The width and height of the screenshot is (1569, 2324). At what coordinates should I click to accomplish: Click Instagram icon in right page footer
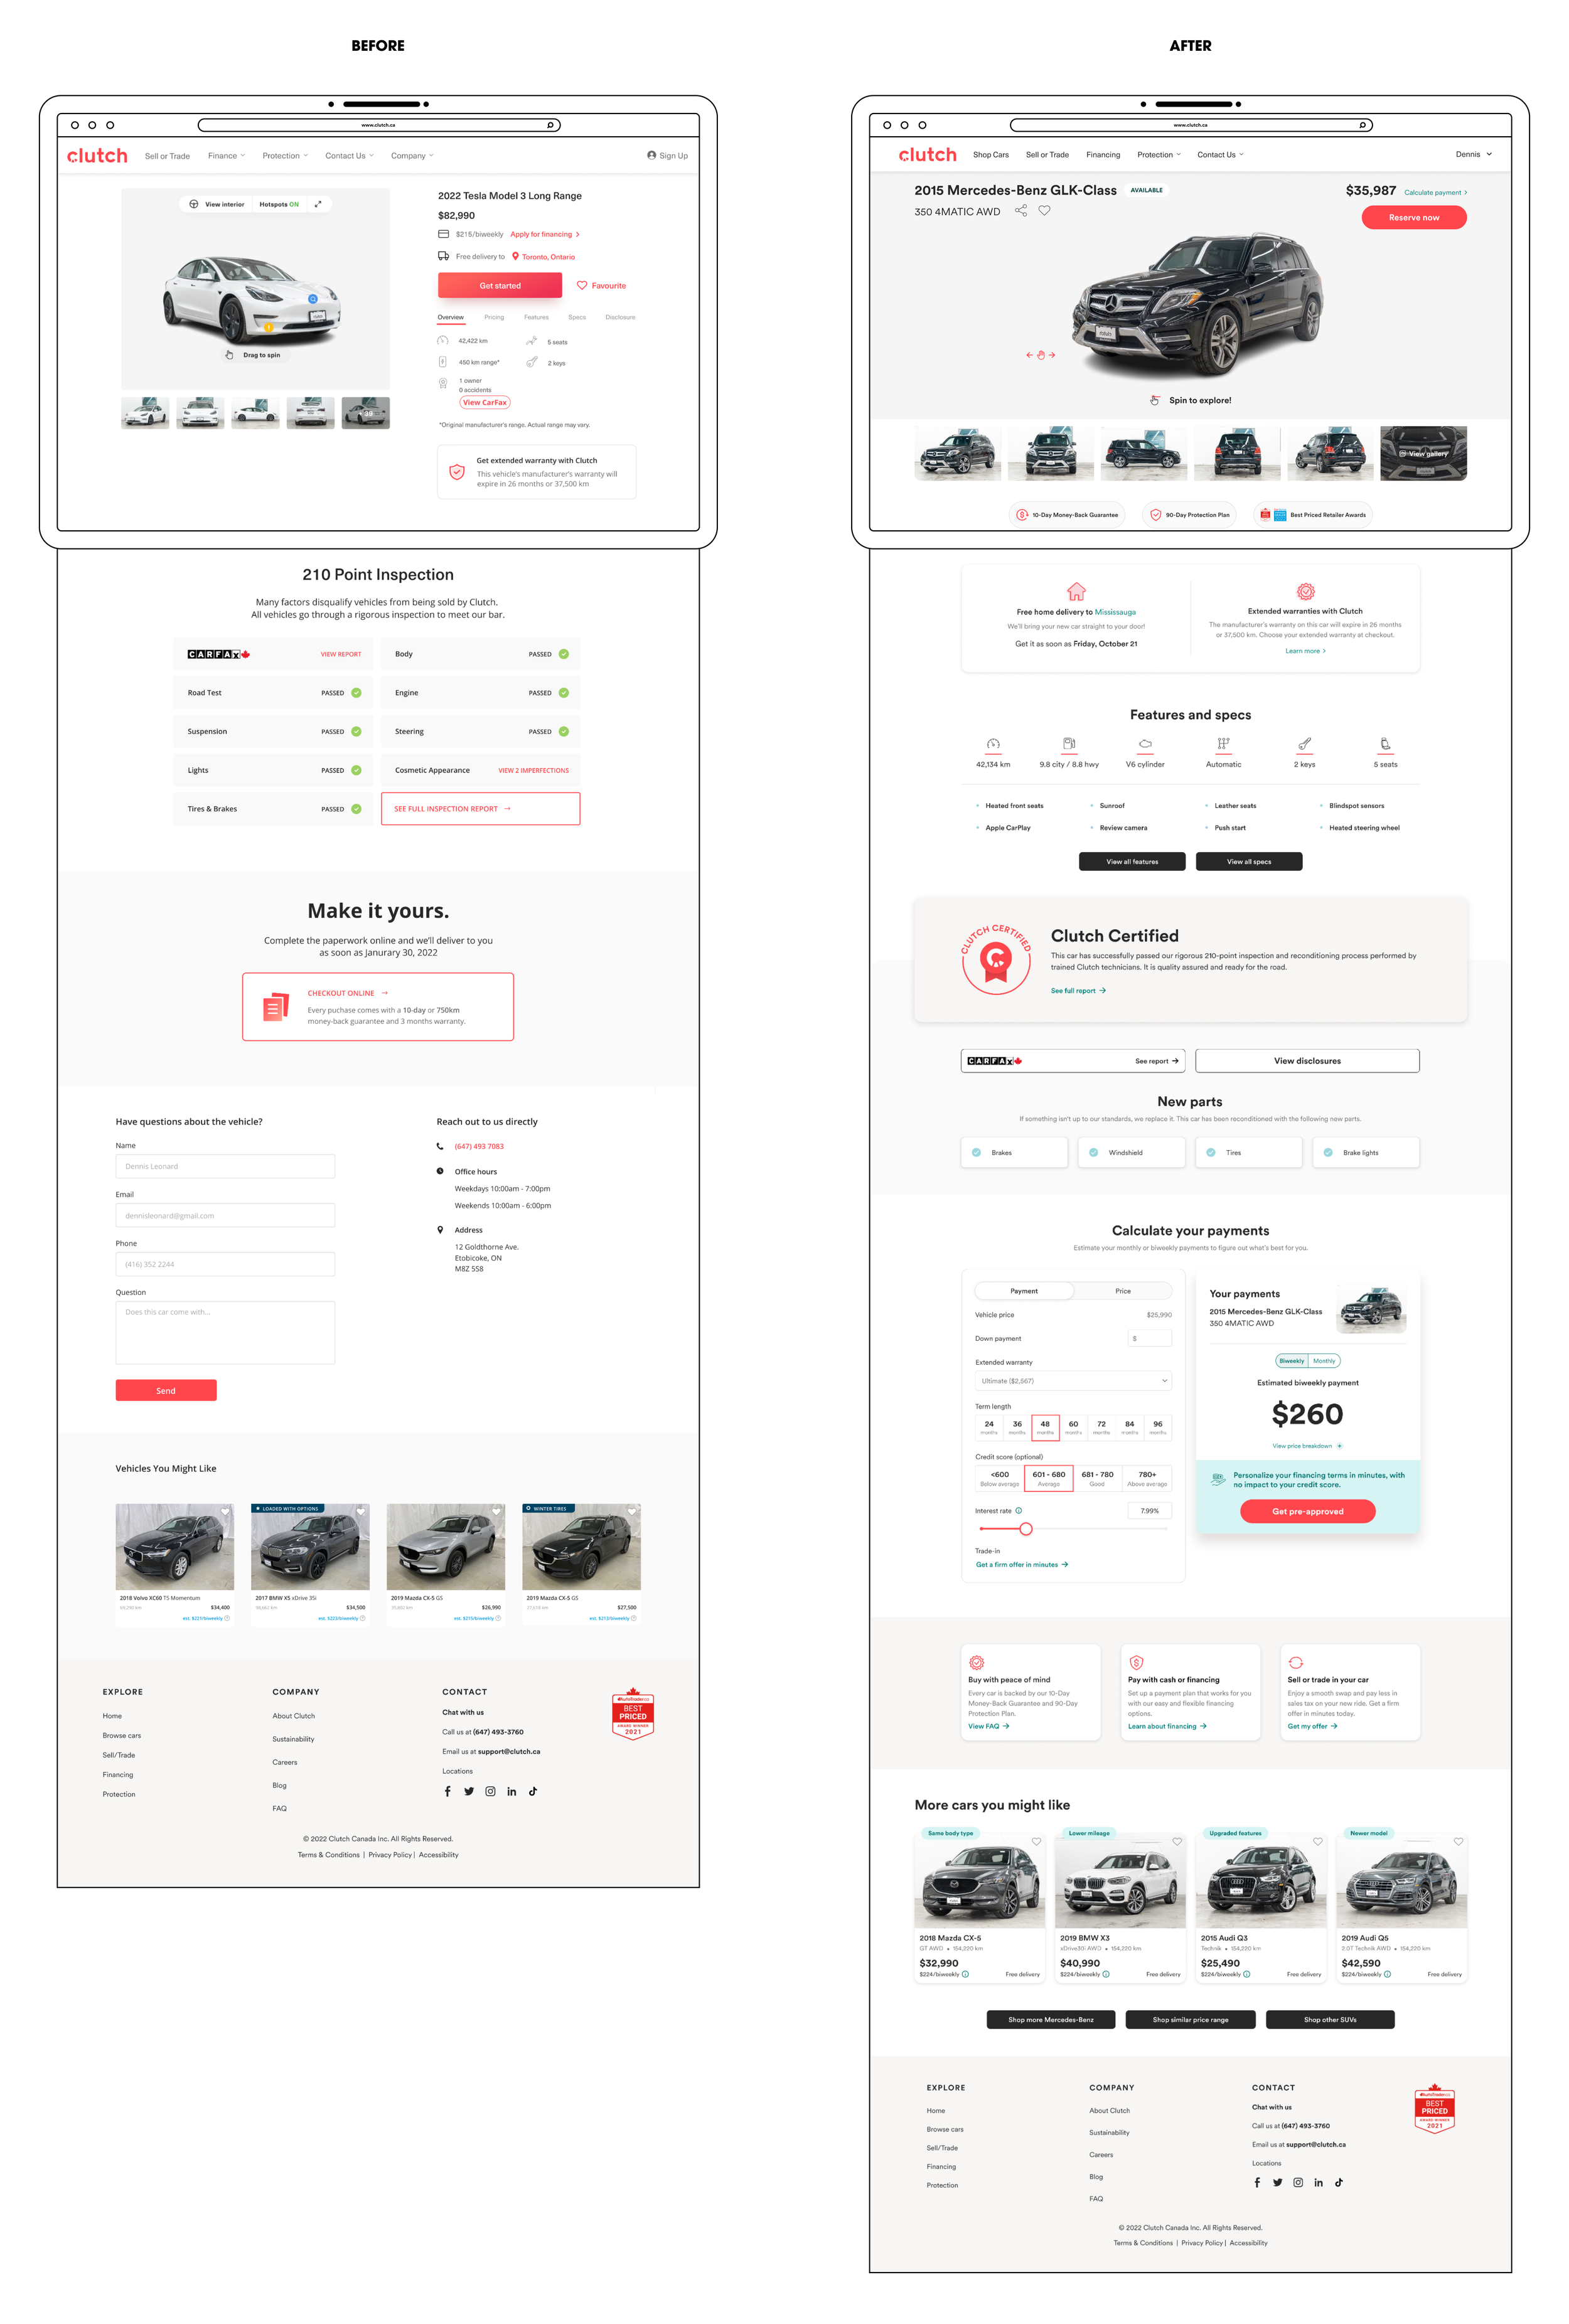pos(1298,2182)
